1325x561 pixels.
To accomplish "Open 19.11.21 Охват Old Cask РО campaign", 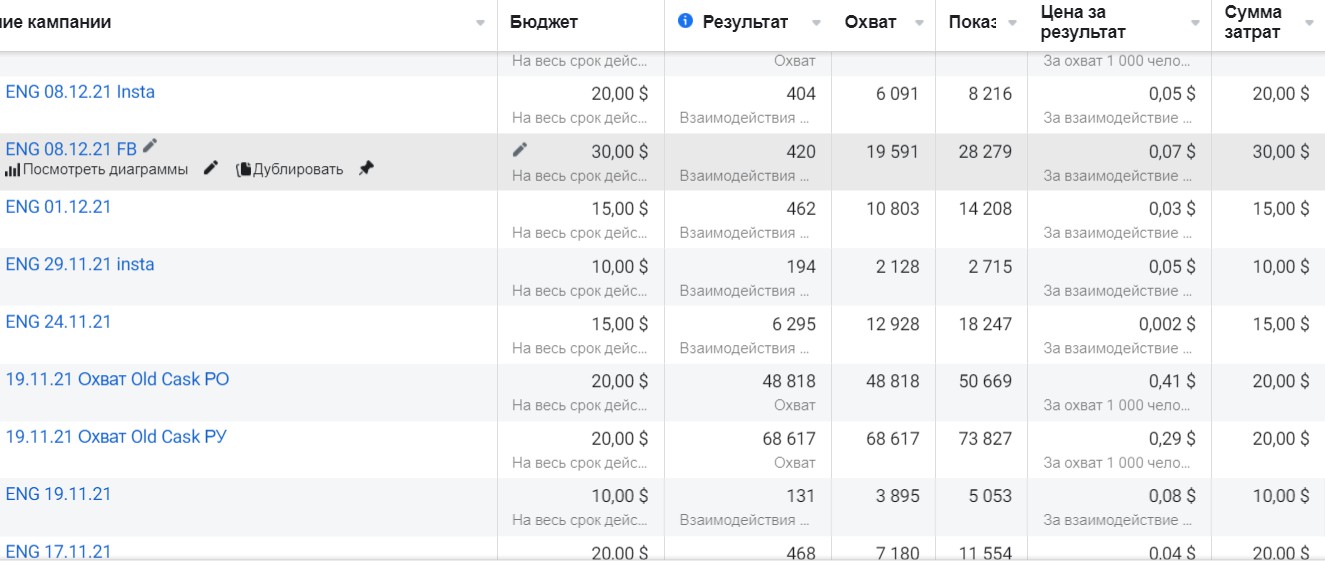I will coord(117,379).
